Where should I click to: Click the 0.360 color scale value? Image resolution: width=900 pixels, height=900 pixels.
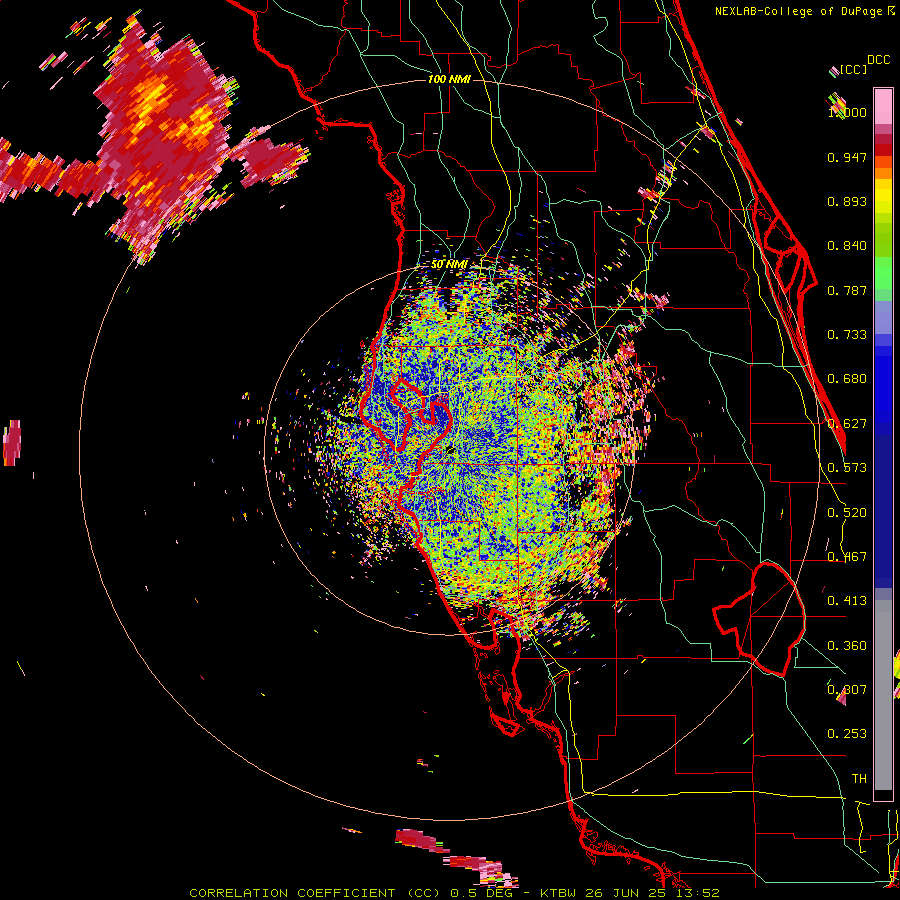(847, 646)
